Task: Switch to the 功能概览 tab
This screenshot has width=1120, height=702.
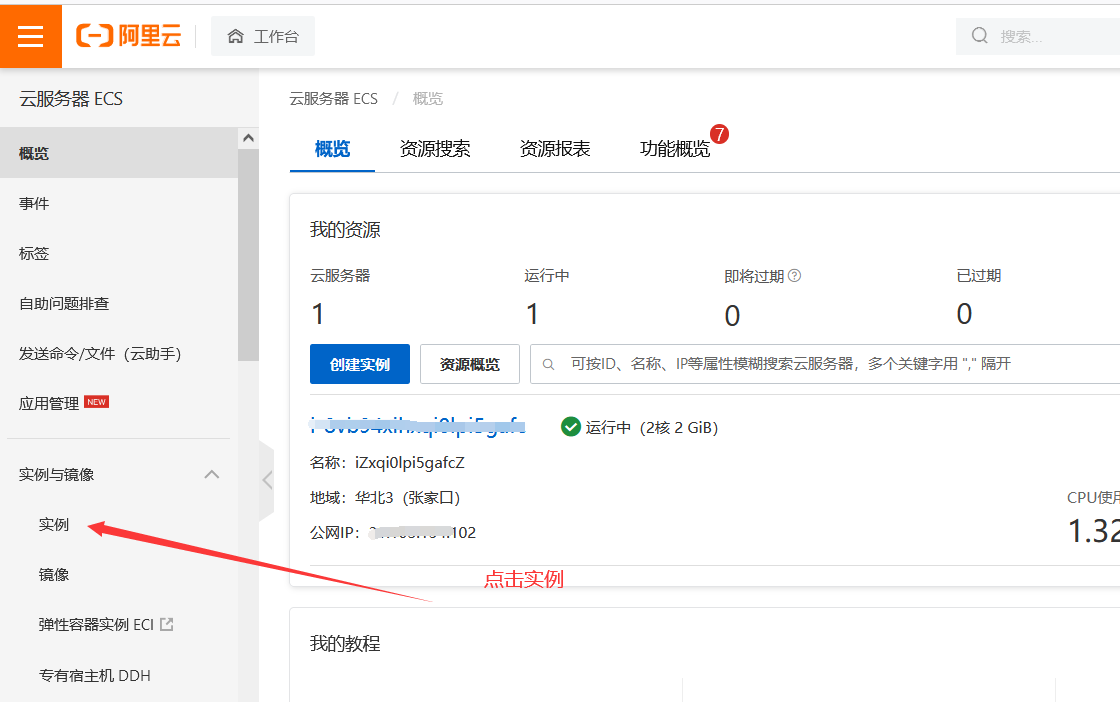Action: (675, 149)
